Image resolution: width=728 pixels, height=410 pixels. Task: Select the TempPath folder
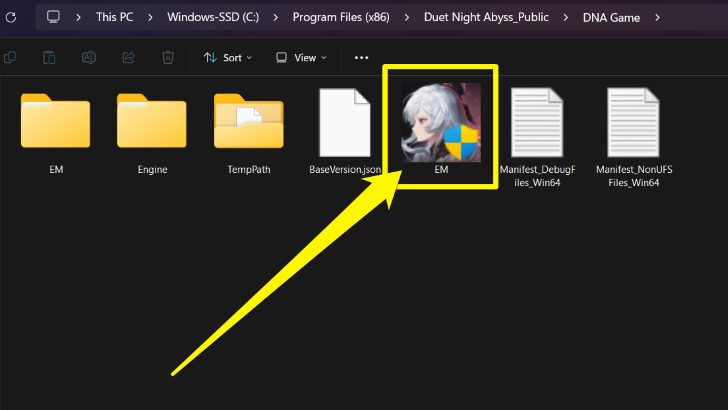coord(248,121)
